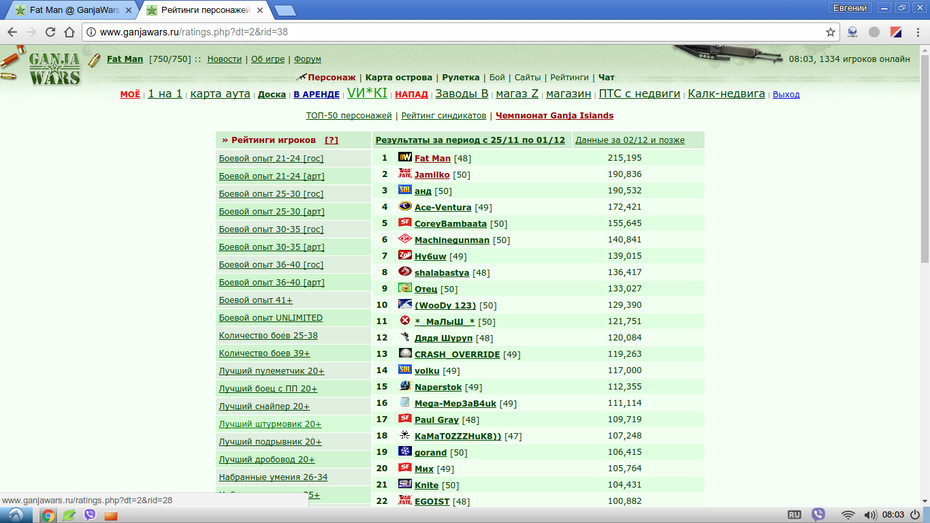Open НАПАД shortcut link
This screenshot has width=930, height=523.
click(x=411, y=94)
